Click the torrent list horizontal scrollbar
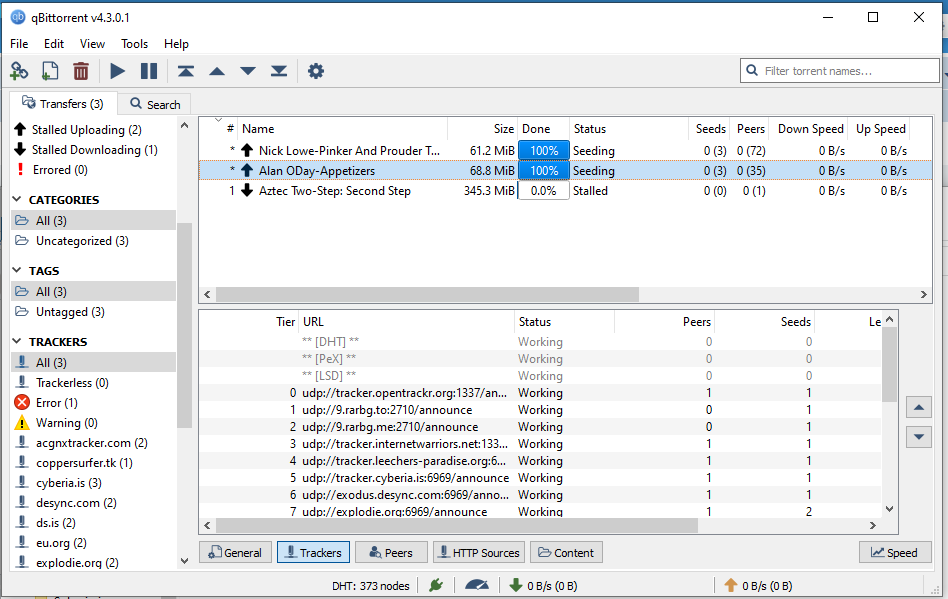Viewport: 948px width, 599px height. (x=427, y=294)
